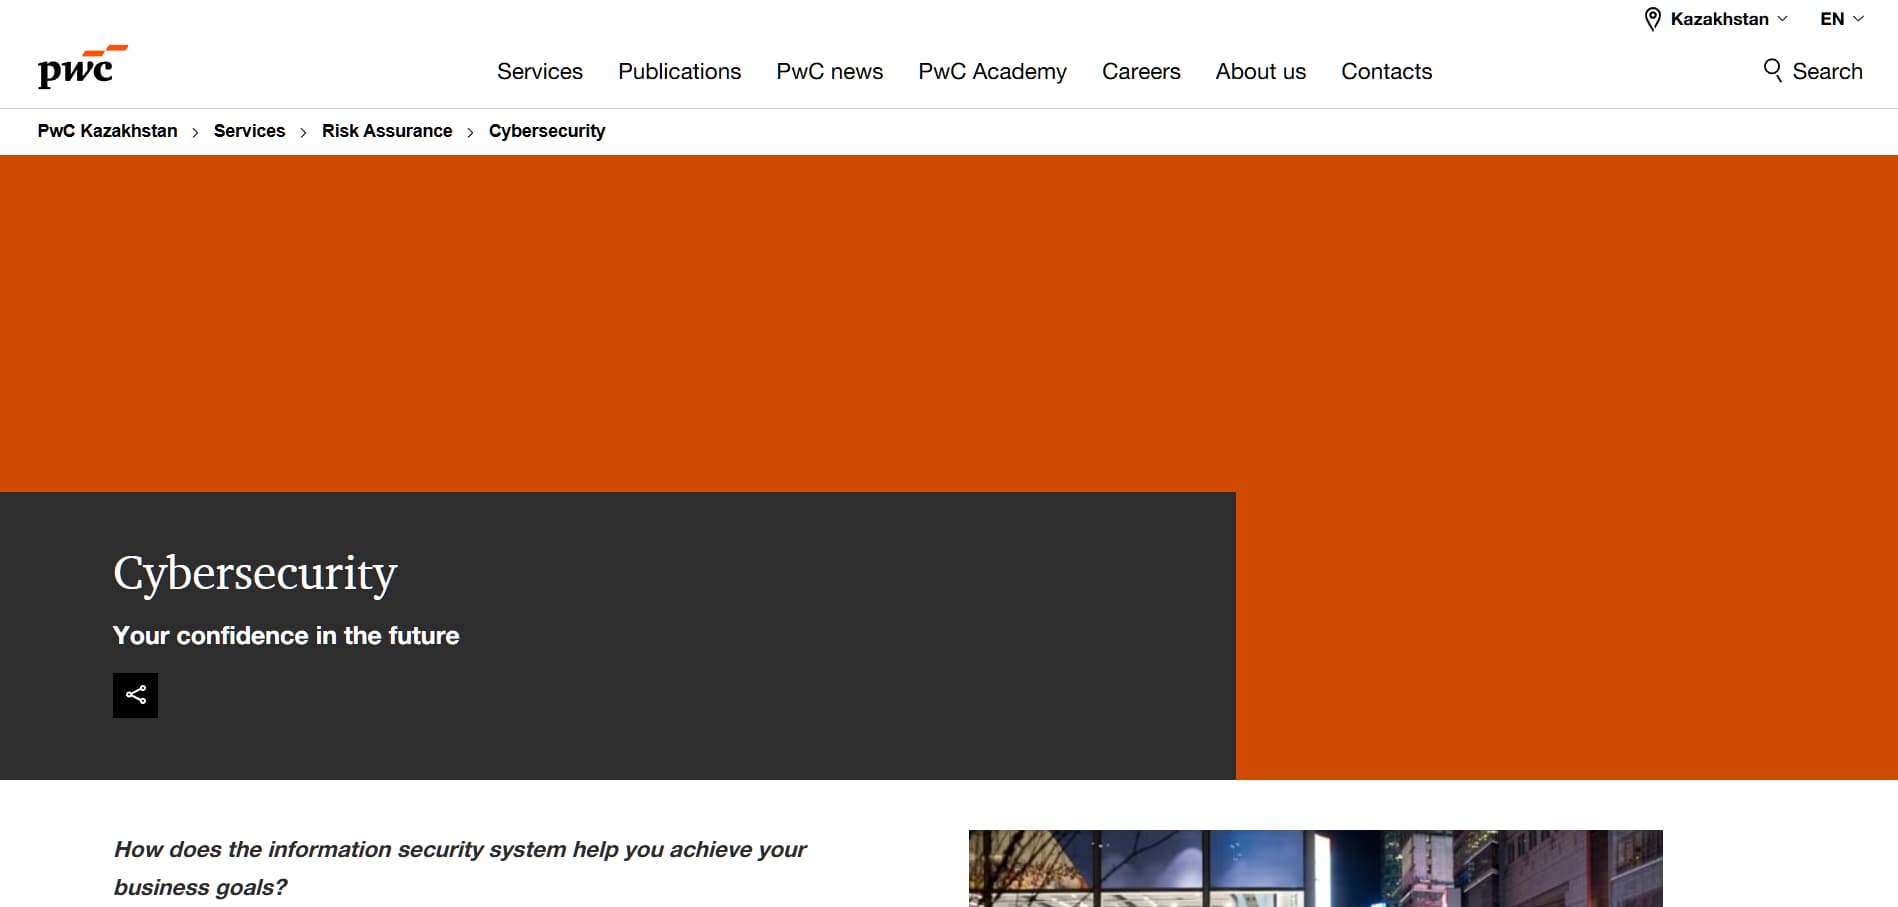The height and width of the screenshot is (907, 1898).
Task: Follow the Services breadcrumb link
Action: coord(249,131)
